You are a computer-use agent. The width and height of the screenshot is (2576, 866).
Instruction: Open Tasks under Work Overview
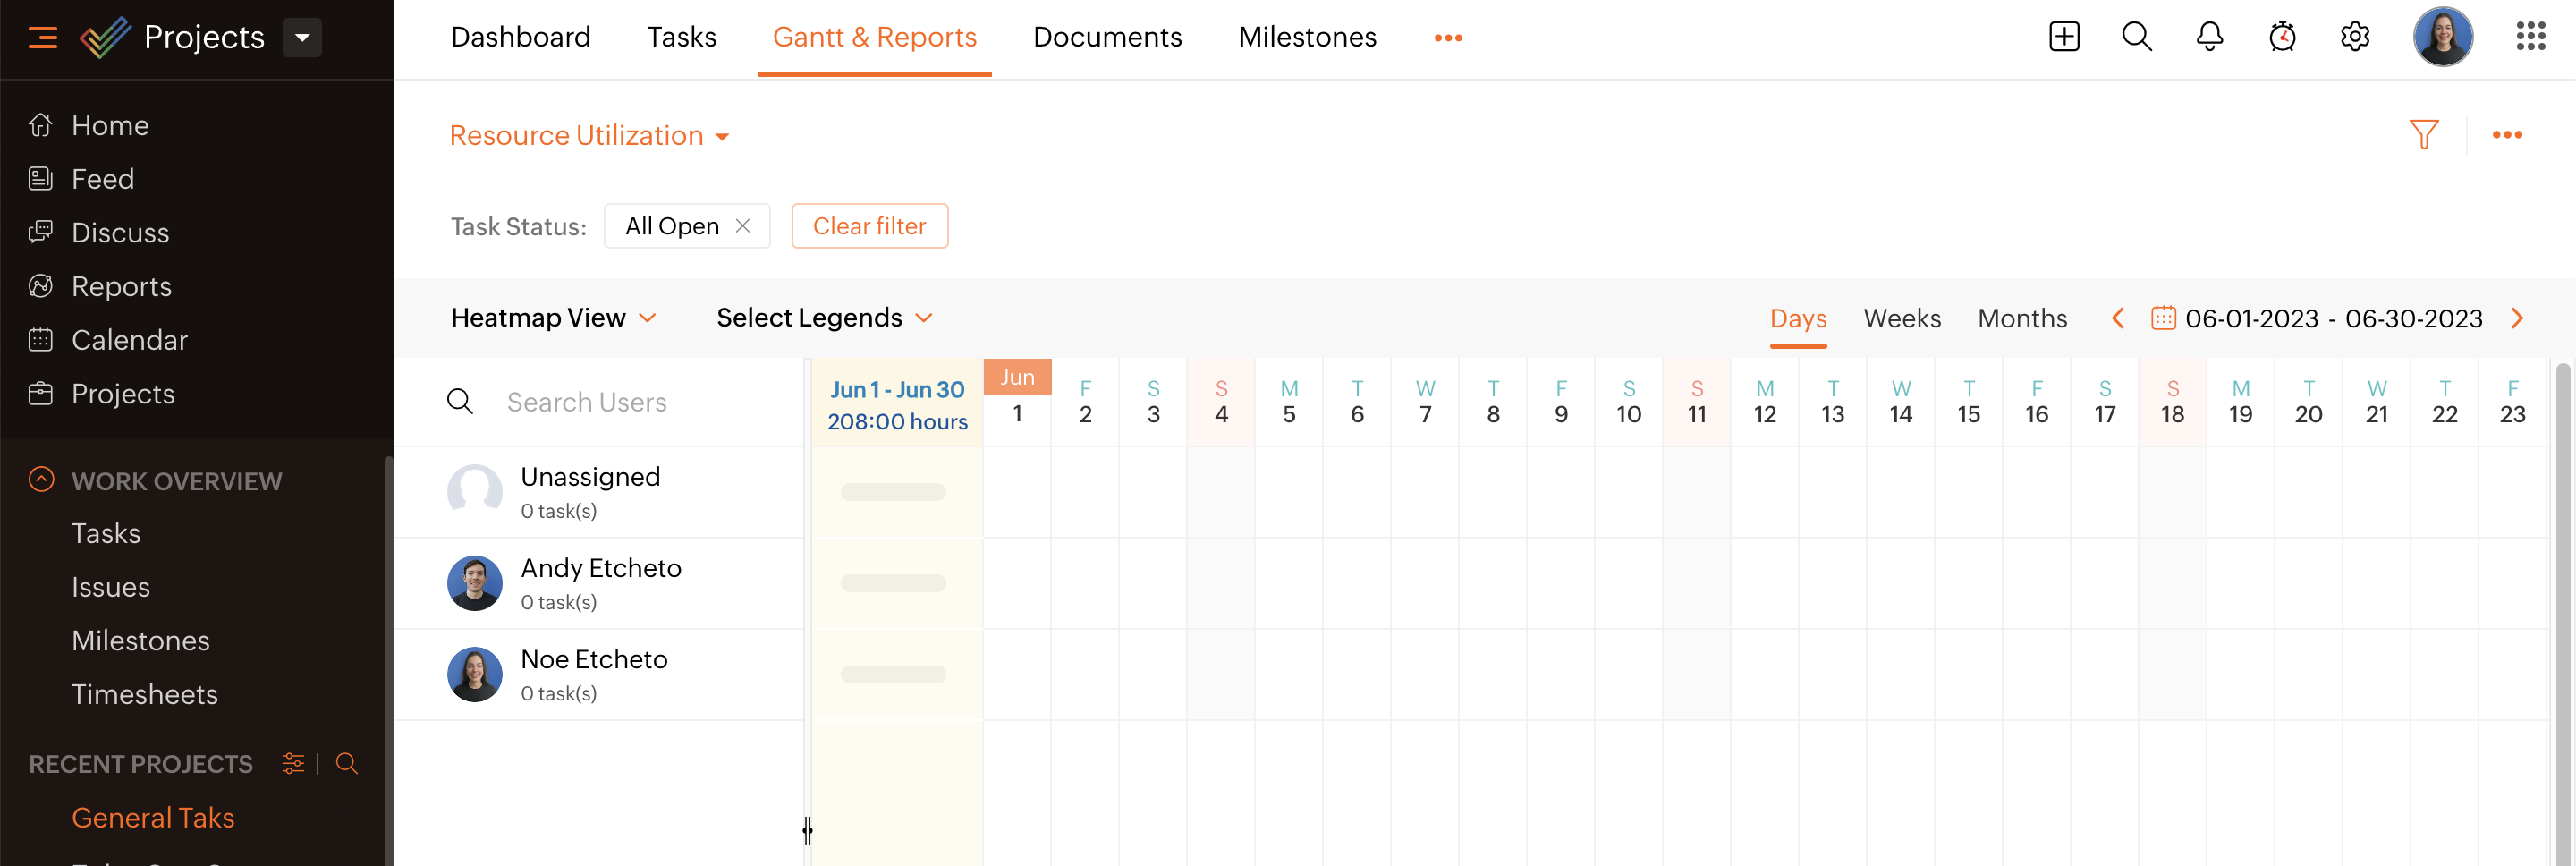tap(106, 534)
